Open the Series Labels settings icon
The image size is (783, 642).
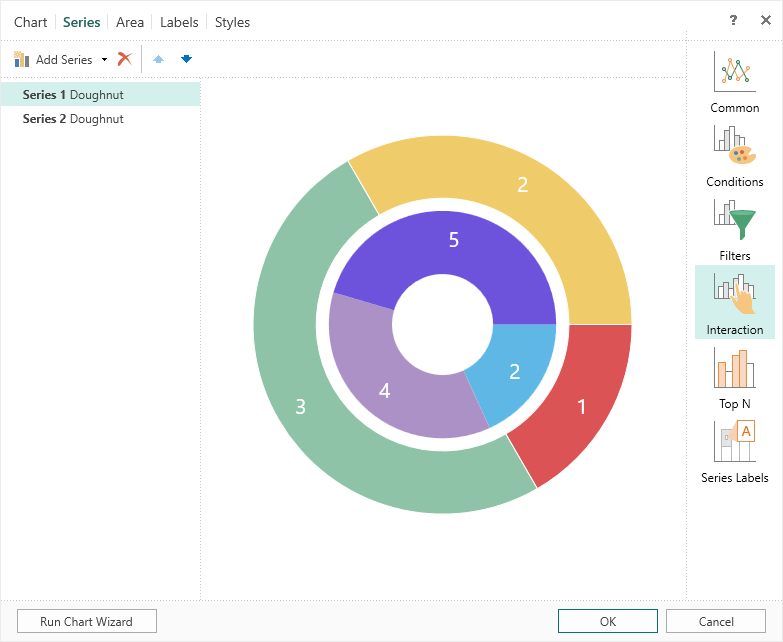(734, 443)
